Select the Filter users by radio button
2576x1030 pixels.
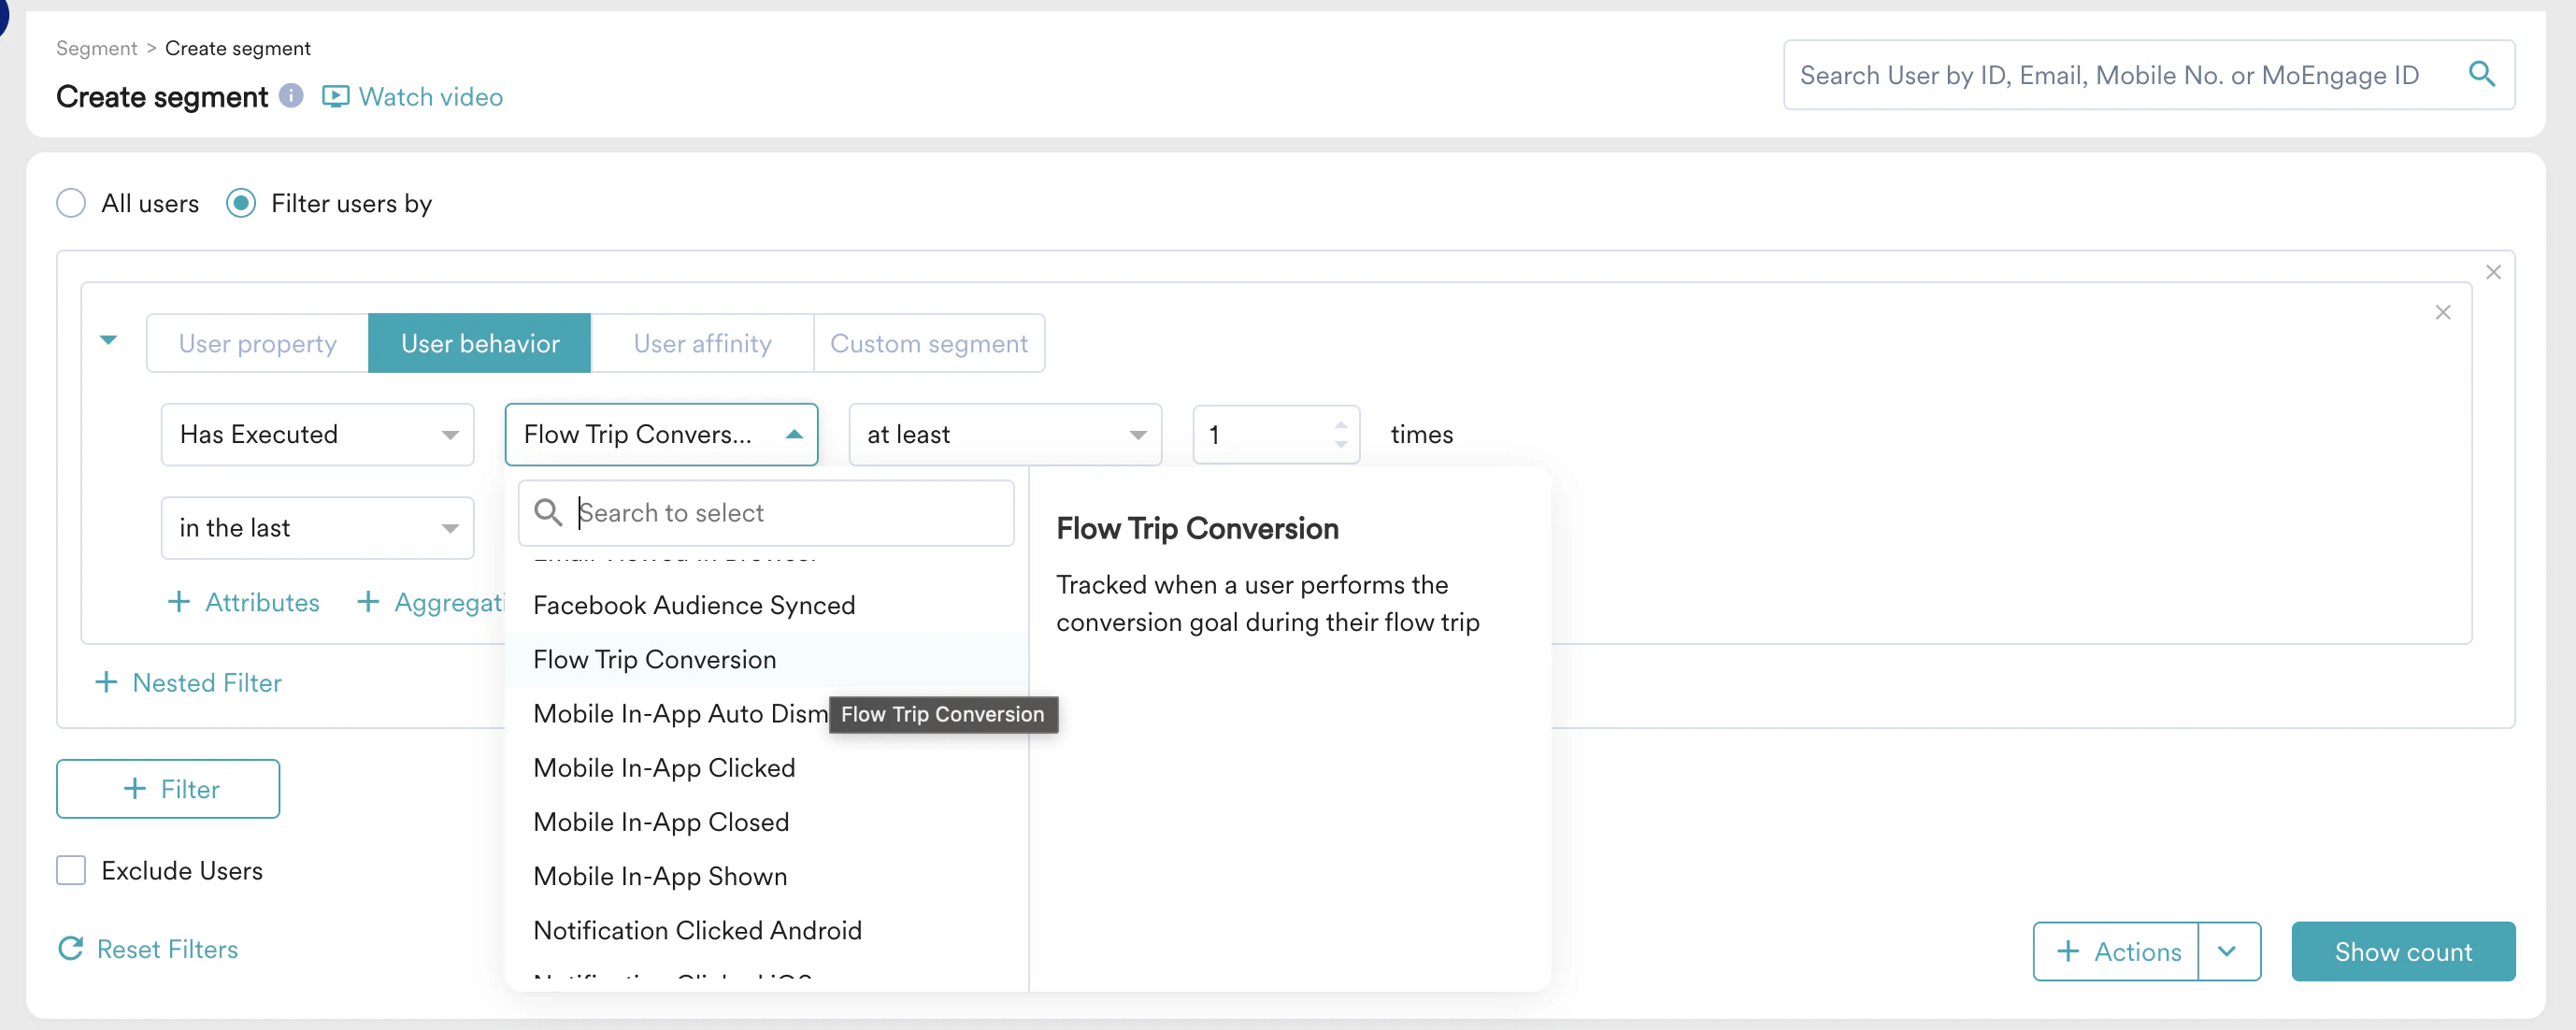[241, 204]
